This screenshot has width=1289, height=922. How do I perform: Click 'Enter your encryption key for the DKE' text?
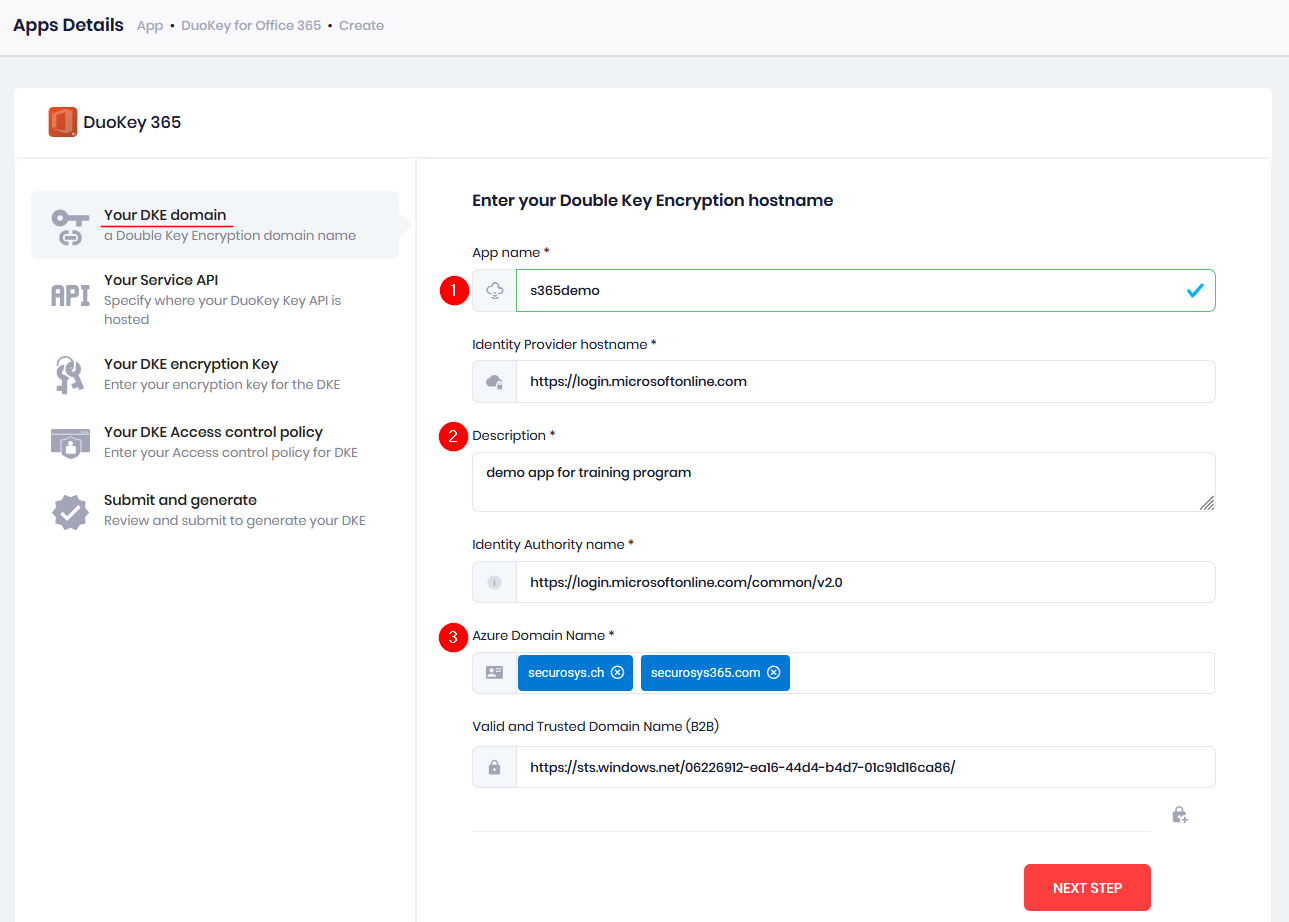pos(222,385)
